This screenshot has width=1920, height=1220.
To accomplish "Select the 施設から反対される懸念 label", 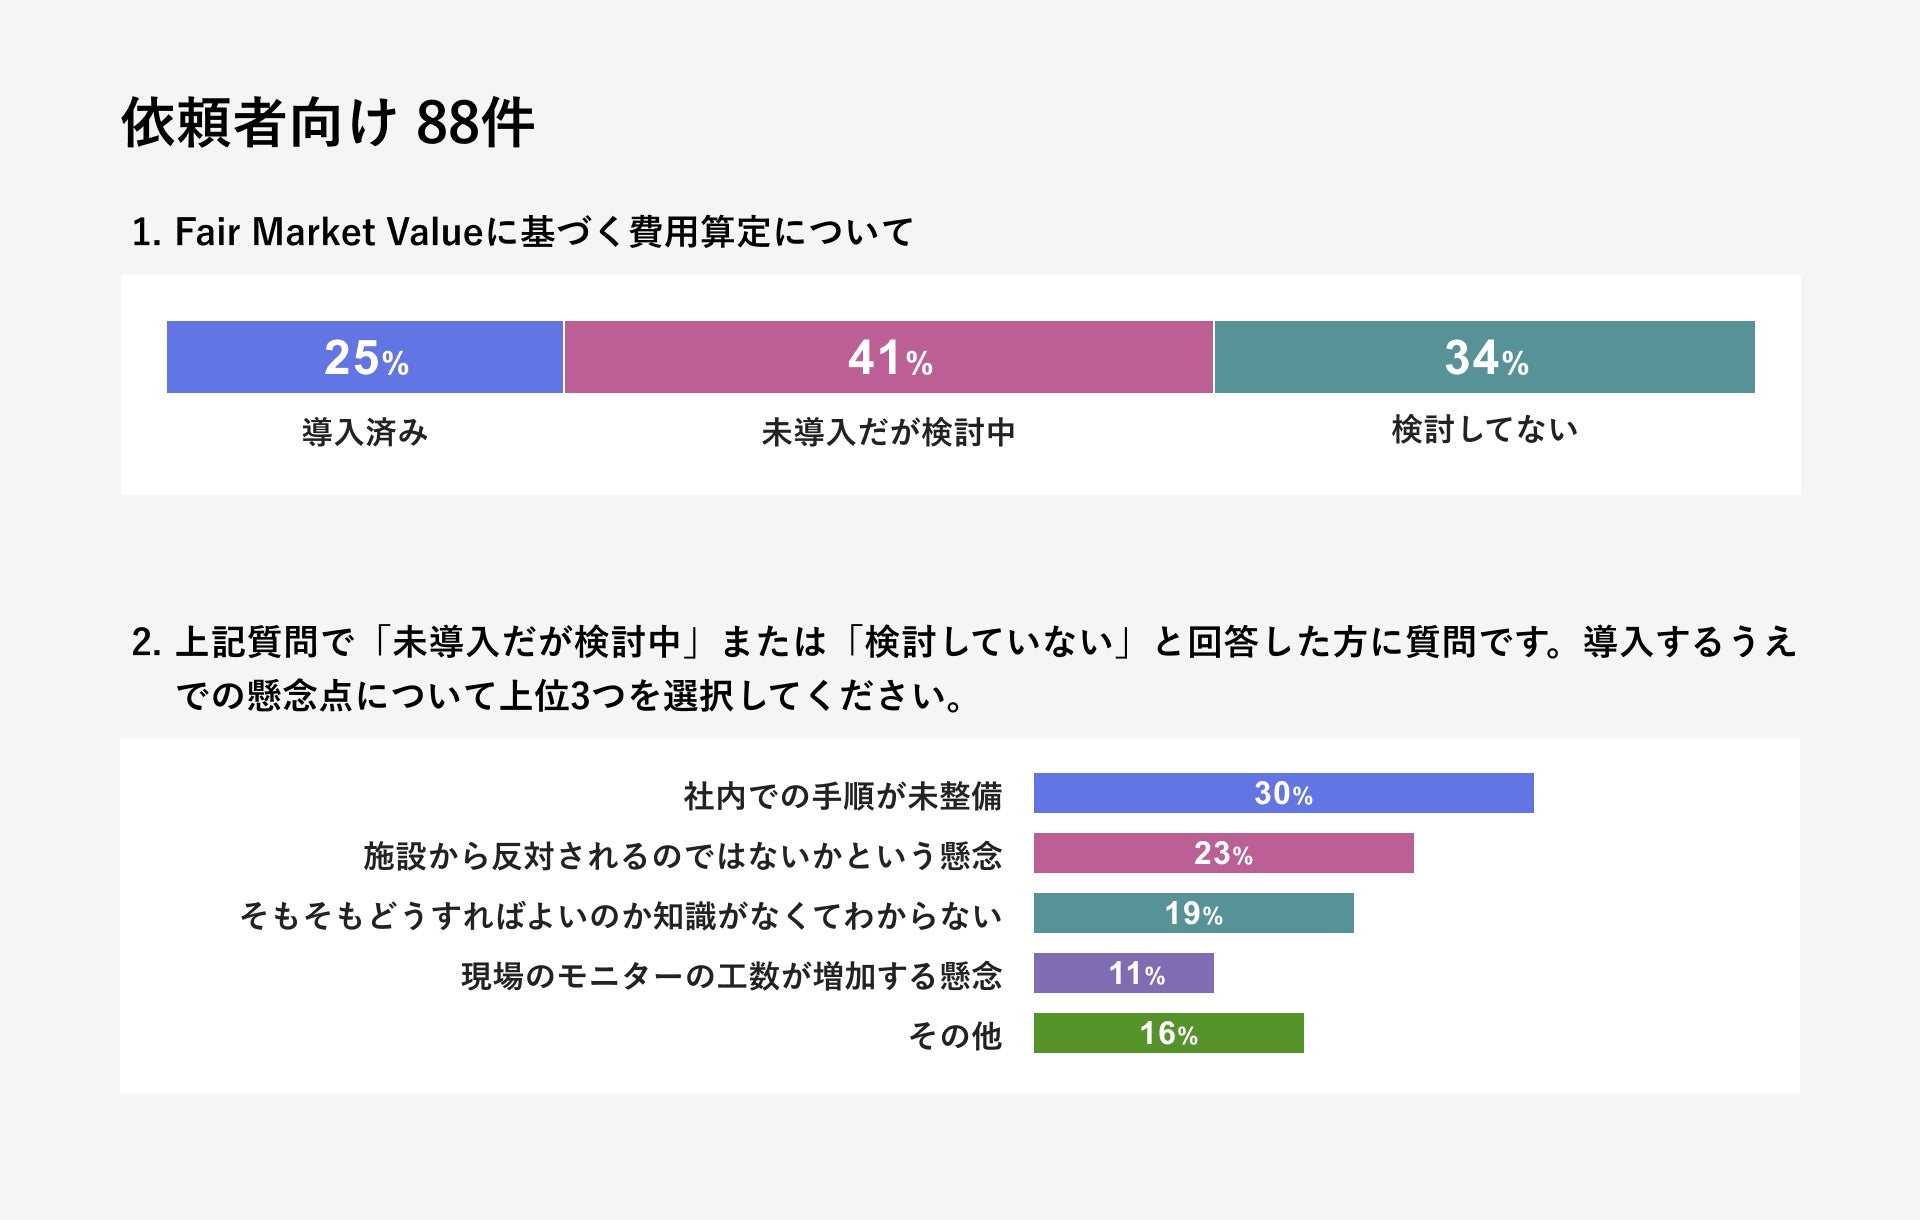I will 682,856.
